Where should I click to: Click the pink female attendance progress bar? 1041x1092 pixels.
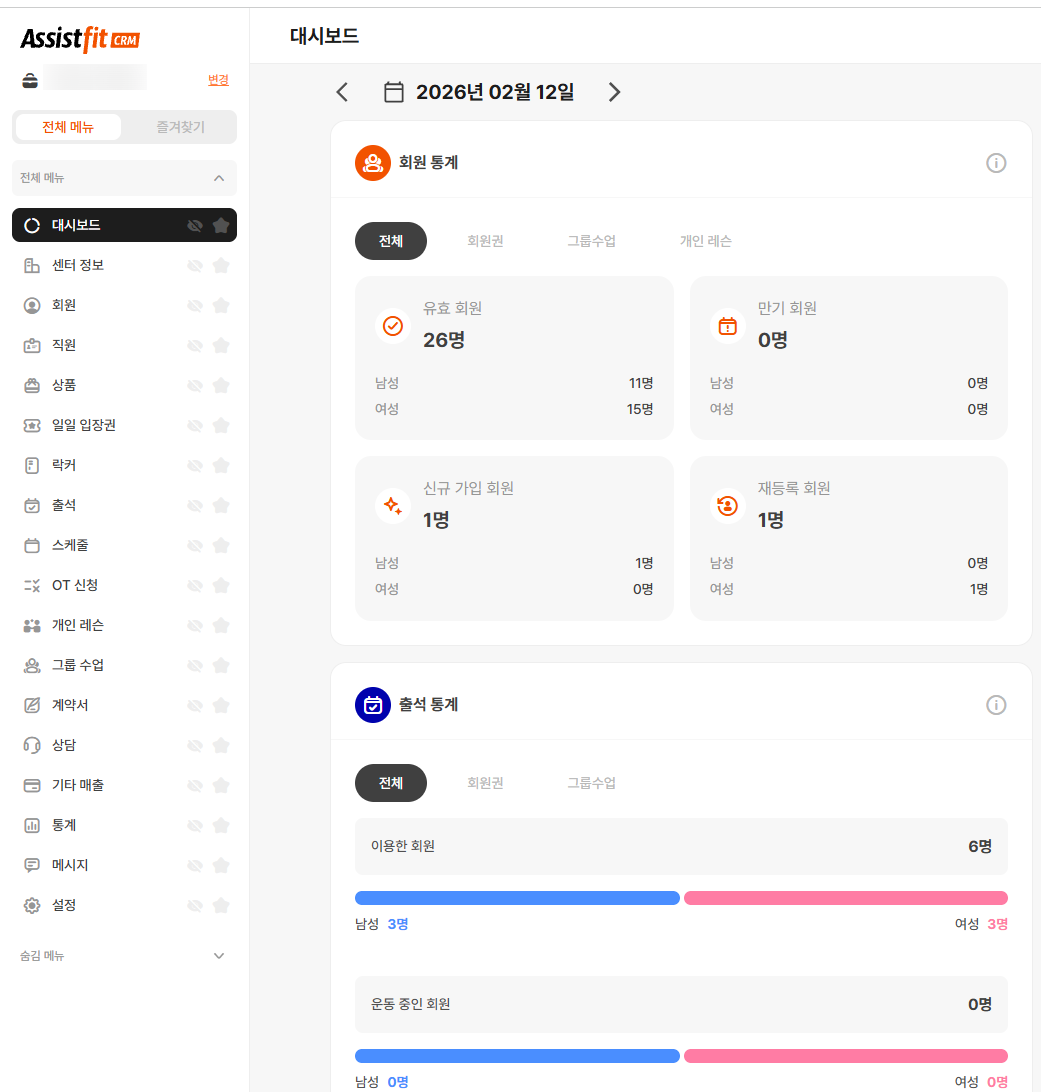coord(845,898)
